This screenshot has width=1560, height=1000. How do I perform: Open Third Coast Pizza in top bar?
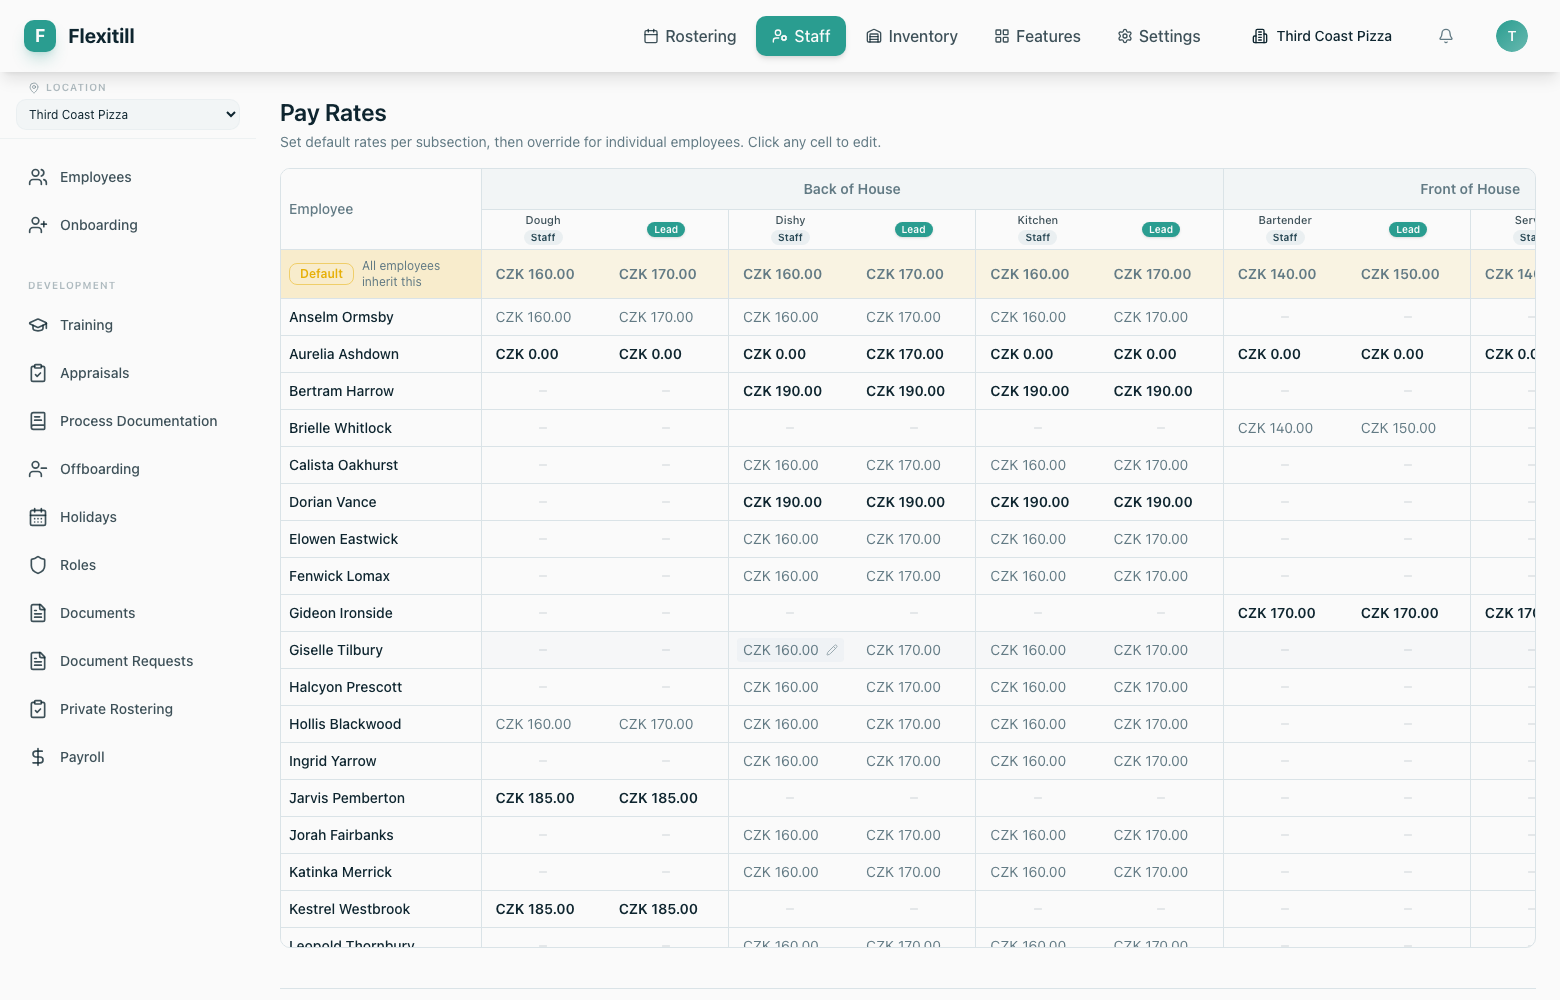(x=1322, y=36)
